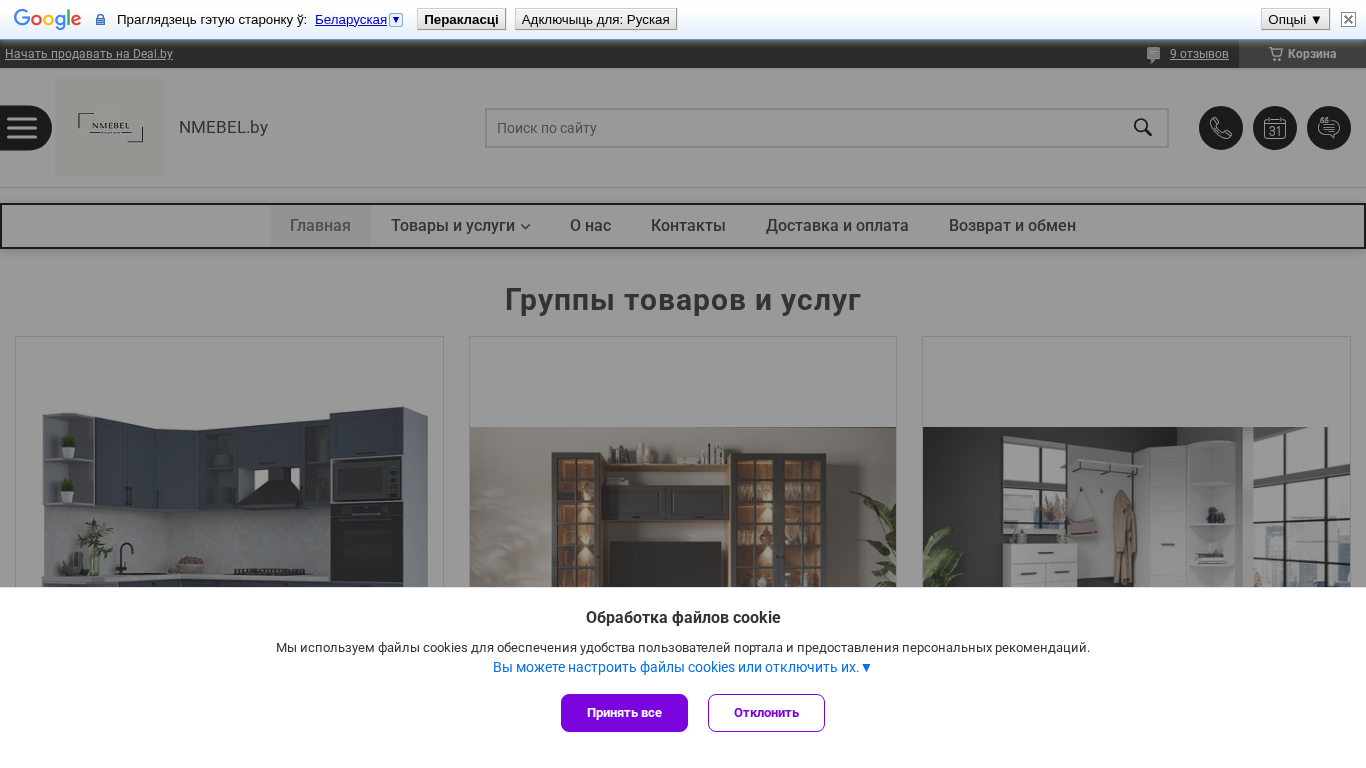
Task: Click the reviews speech bubble icon
Action: (1154, 55)
